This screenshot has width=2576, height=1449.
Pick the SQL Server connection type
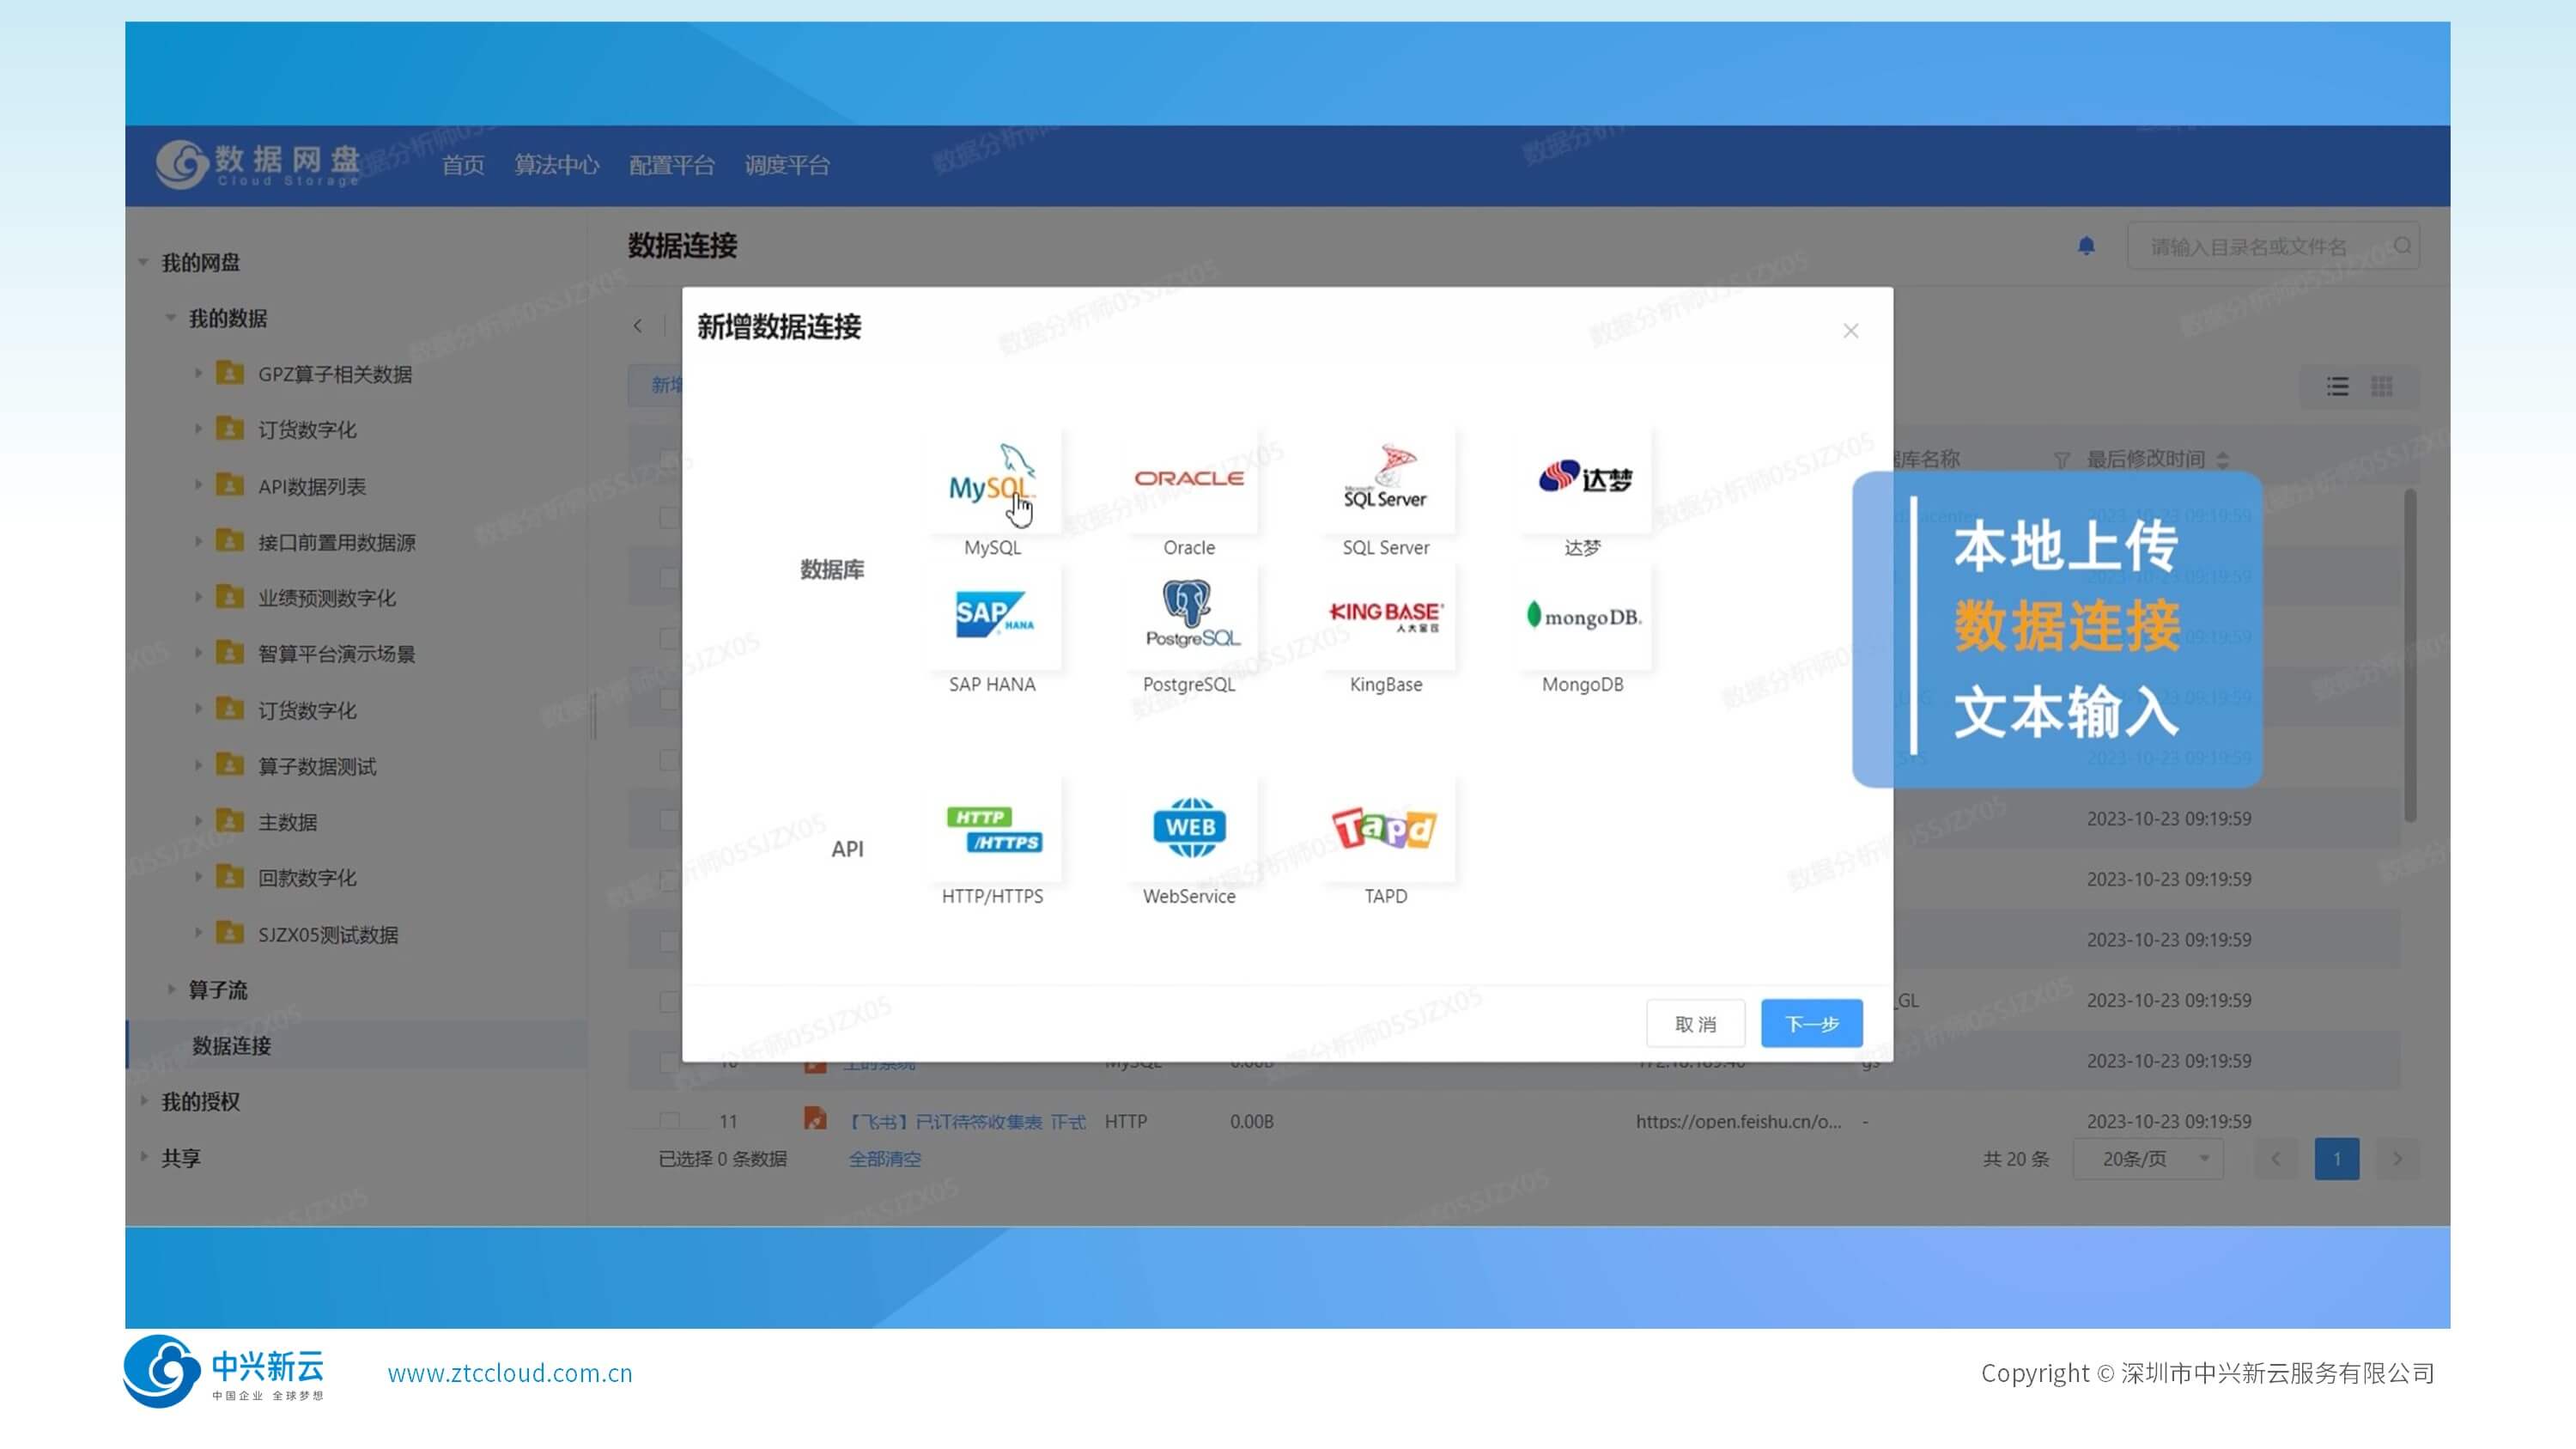pos(1385,479)
